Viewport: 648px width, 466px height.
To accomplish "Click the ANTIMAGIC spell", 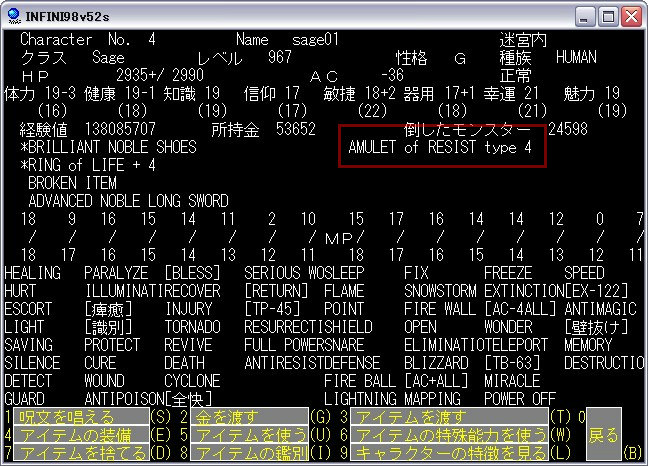I will tap(600, 309).
